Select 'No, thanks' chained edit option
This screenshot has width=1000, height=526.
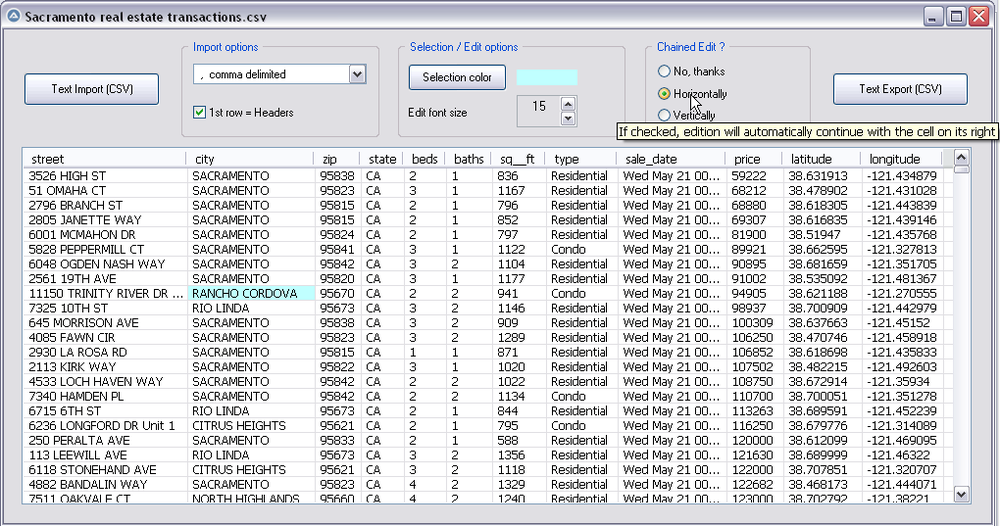coord(664,72)
